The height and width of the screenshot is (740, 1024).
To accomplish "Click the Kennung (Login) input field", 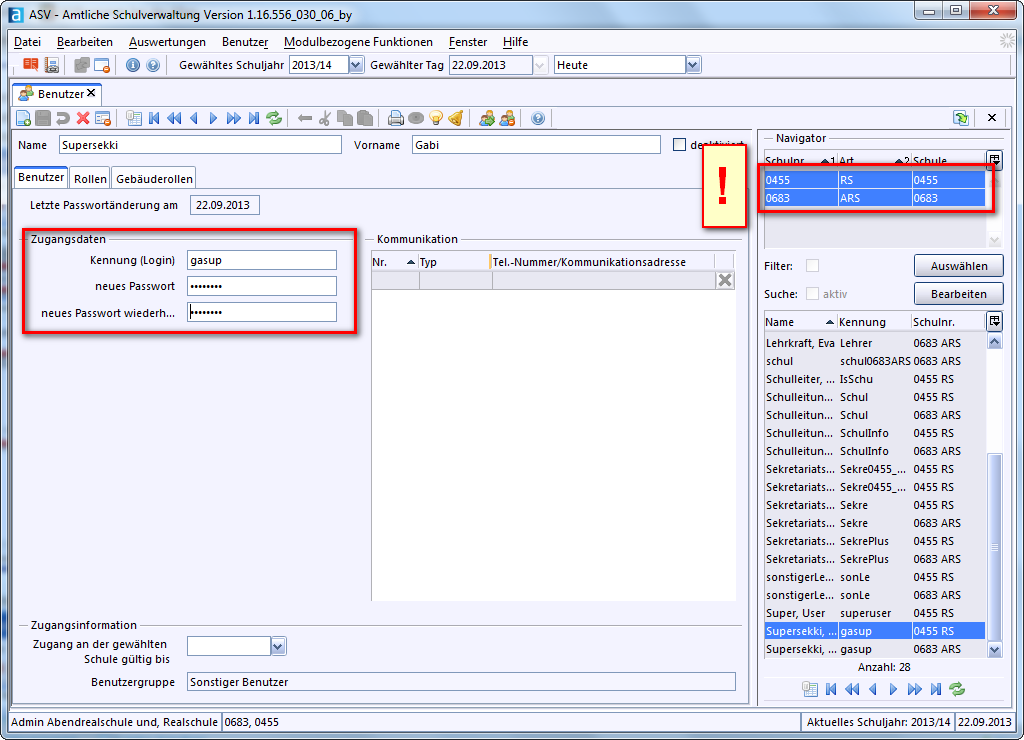I will (x=262, y=260).
